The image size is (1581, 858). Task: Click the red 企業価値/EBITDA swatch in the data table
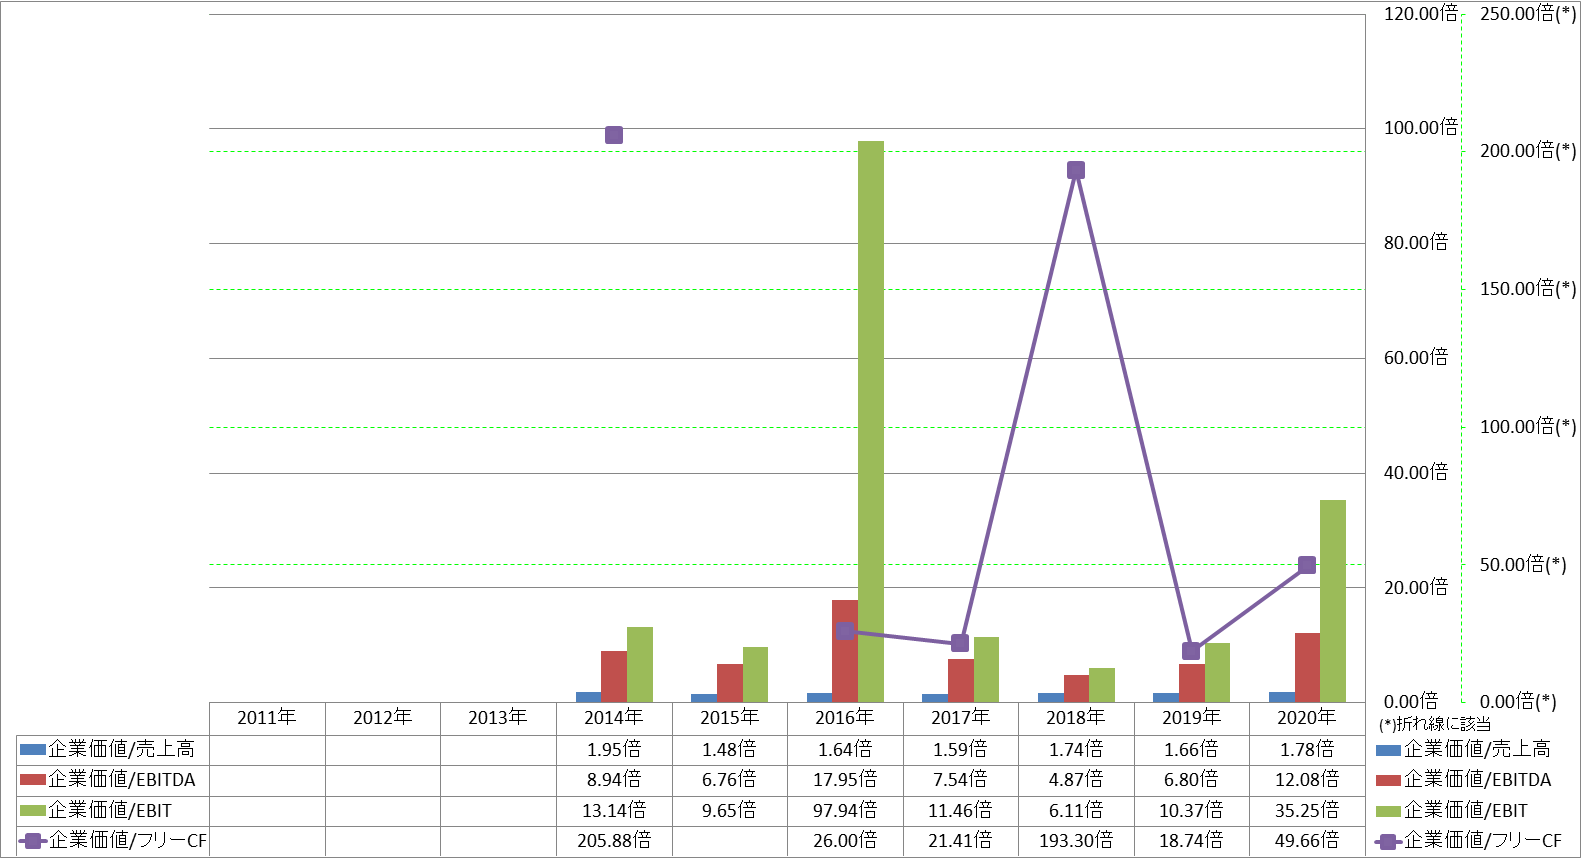(x=33, y=779)
